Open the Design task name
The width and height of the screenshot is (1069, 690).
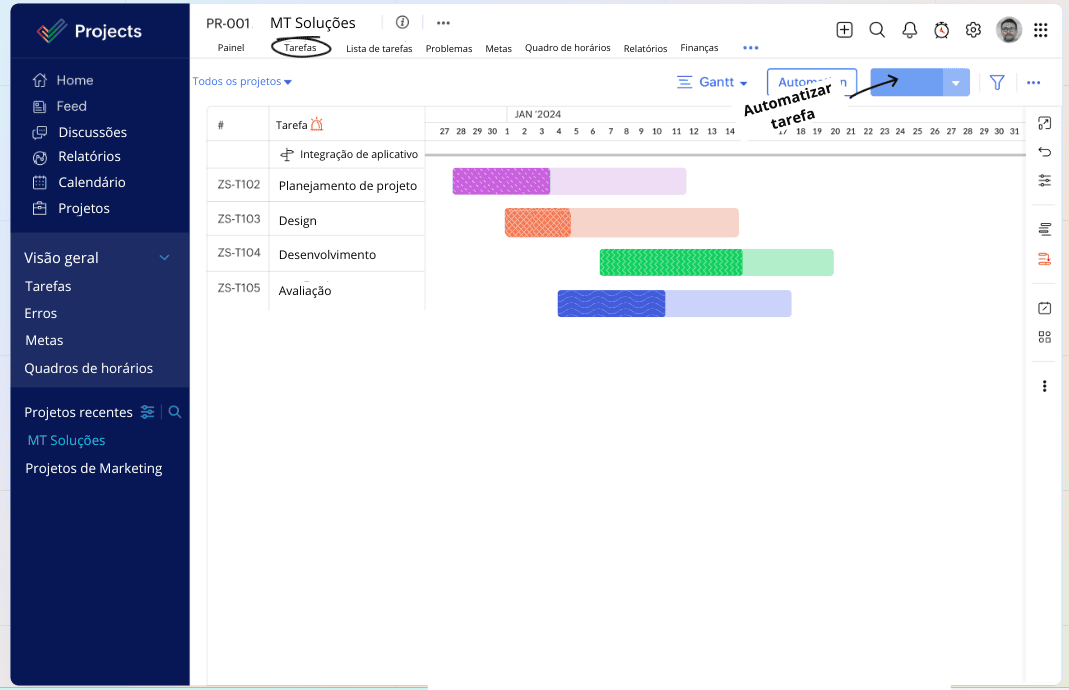298,221
